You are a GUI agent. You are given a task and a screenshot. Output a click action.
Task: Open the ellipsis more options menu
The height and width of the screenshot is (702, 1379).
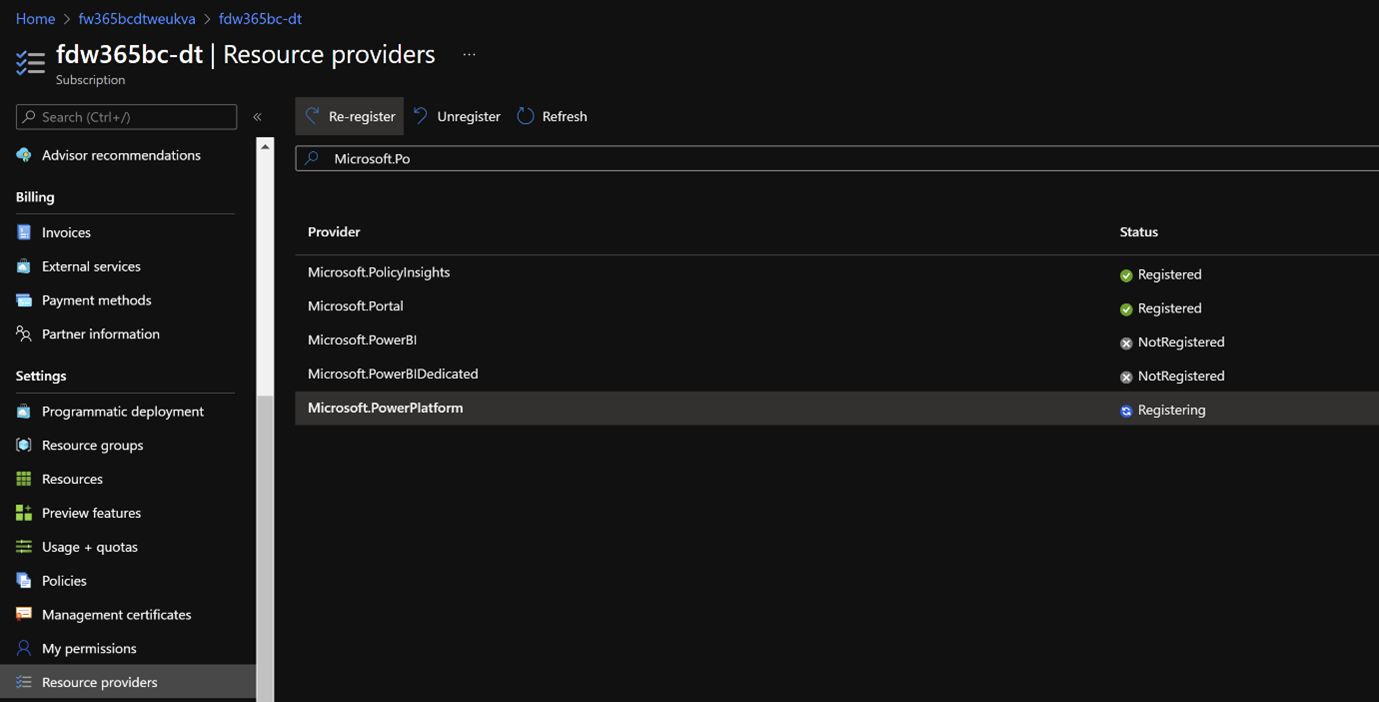tap(469, 55)
